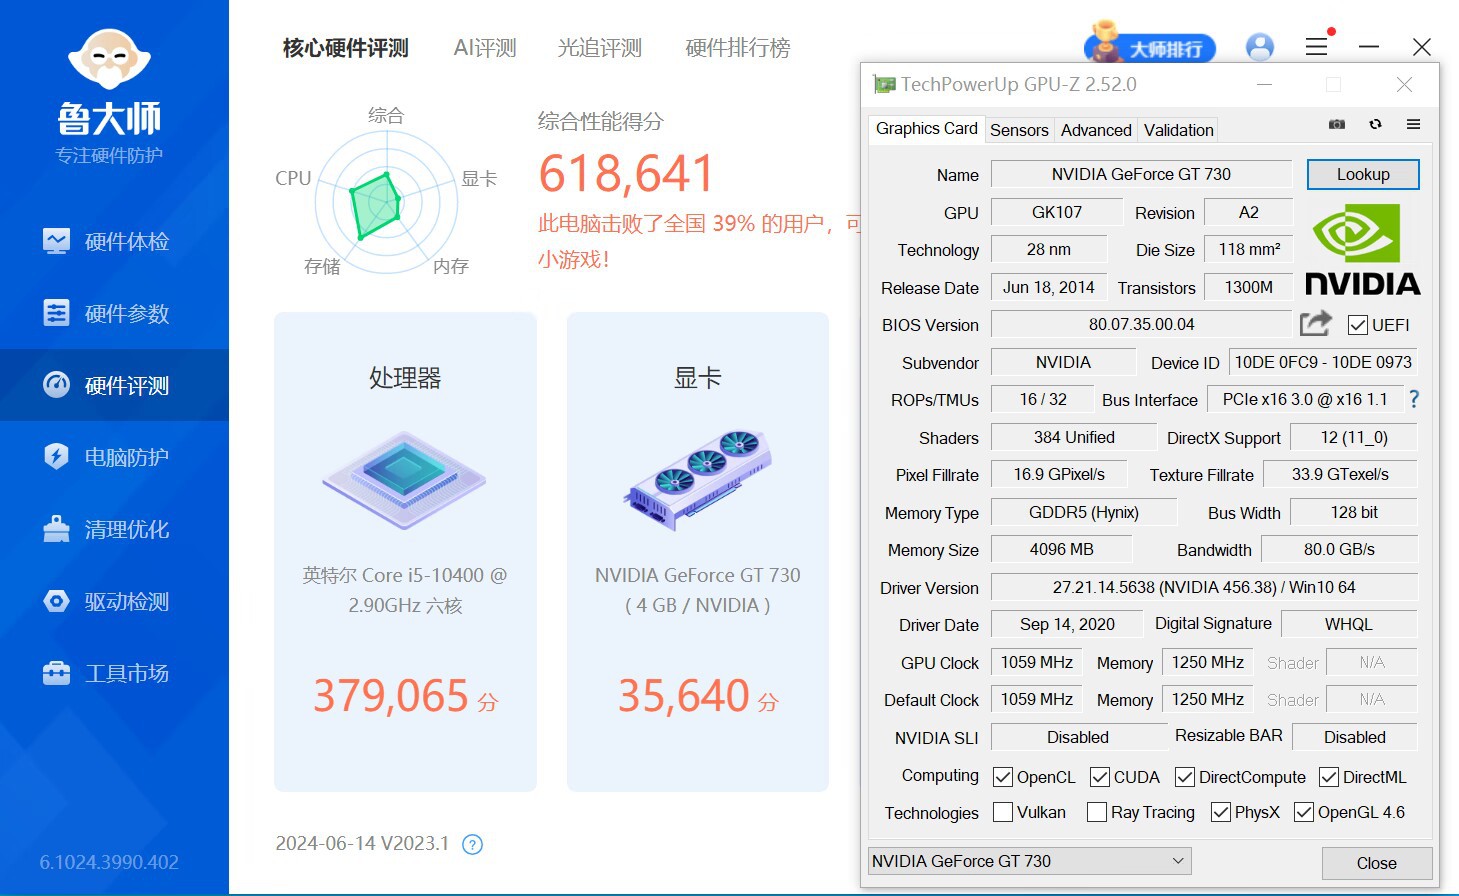This screenshot has width=1459, height=896.
Task: Click the 工具市场 toolbox icon
Action: pos(56,673)
